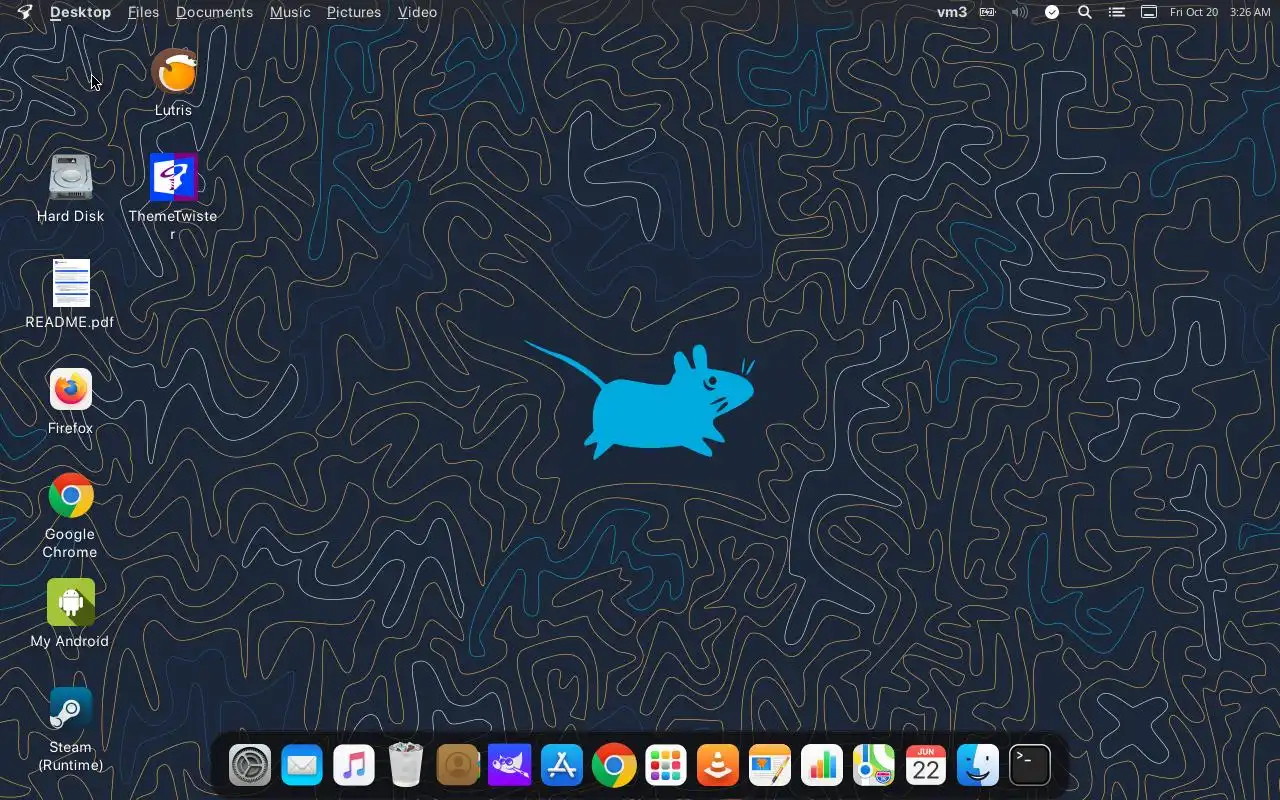The width and height of the screenshot is (1280, 800).
Task: Open the My Android desktop icon
Action: pos(70,602)
